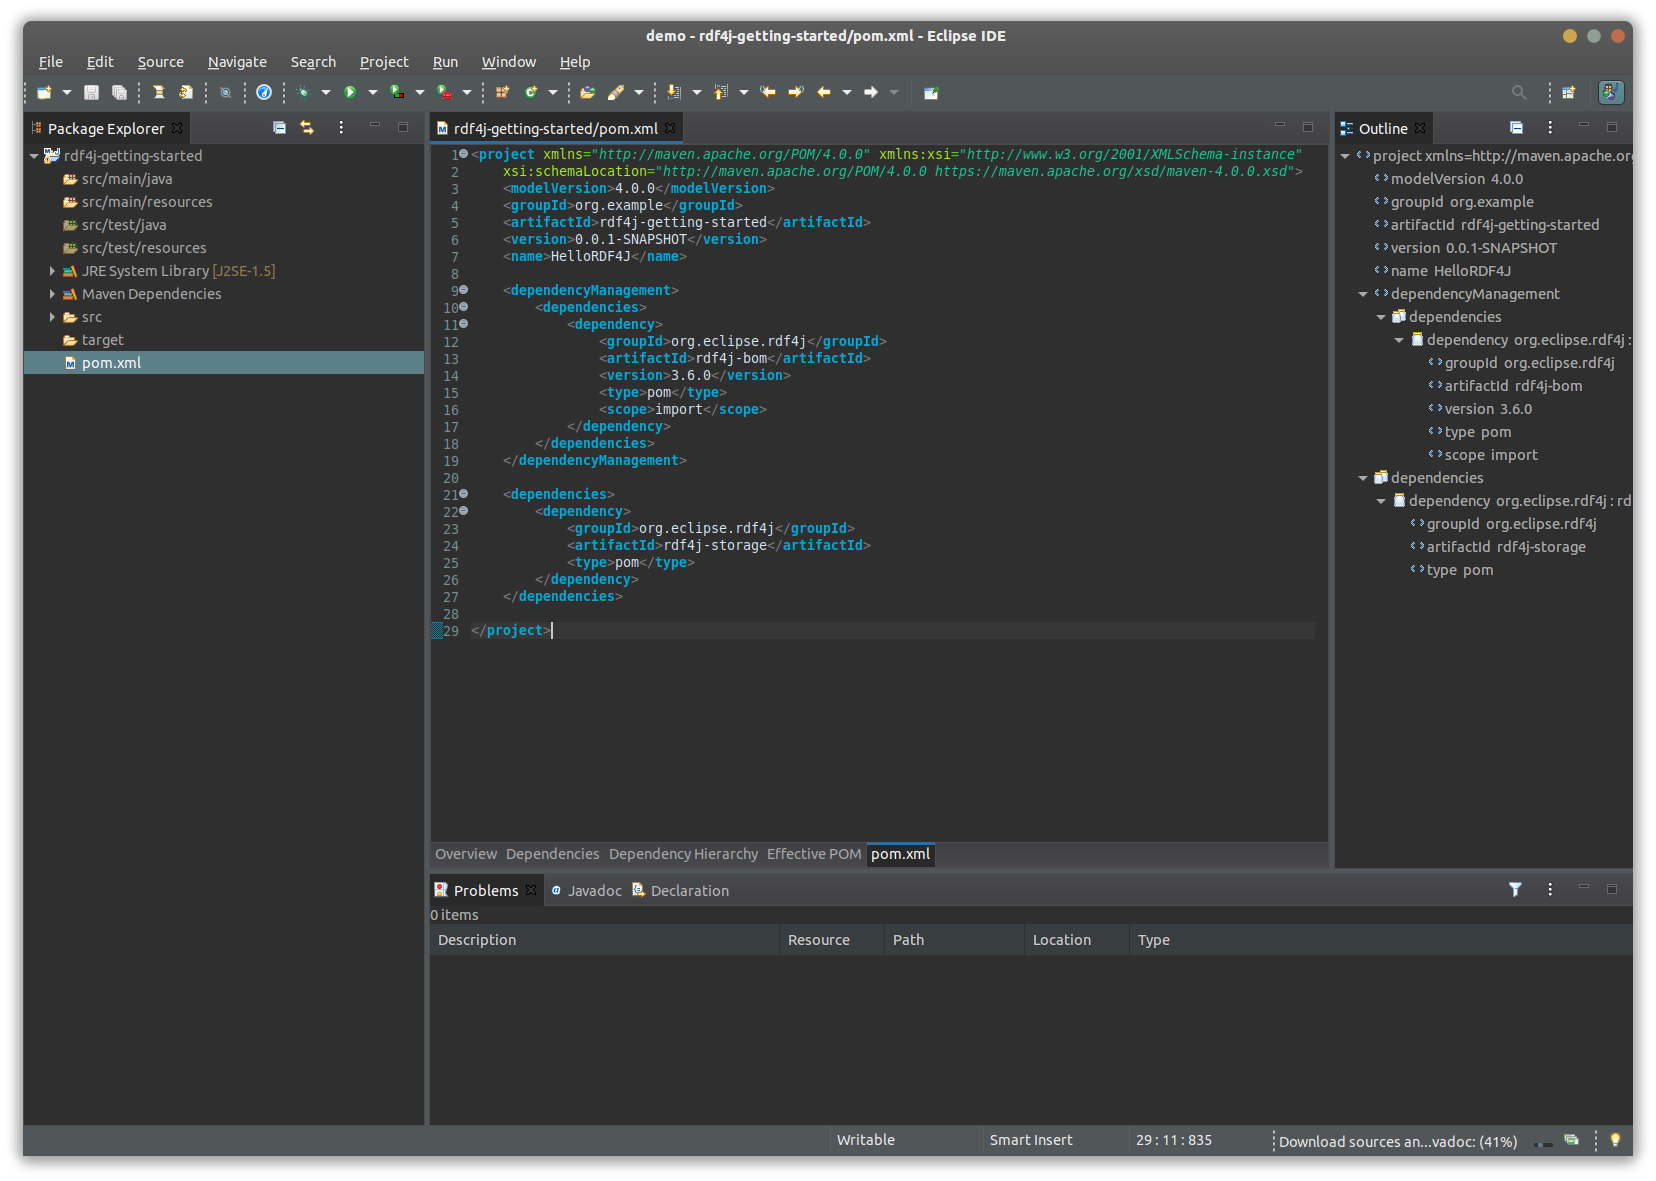Place cursor in line 29 of editor
The width and height of the screenshot is (1656, 1181).
[x=892, y=630]
